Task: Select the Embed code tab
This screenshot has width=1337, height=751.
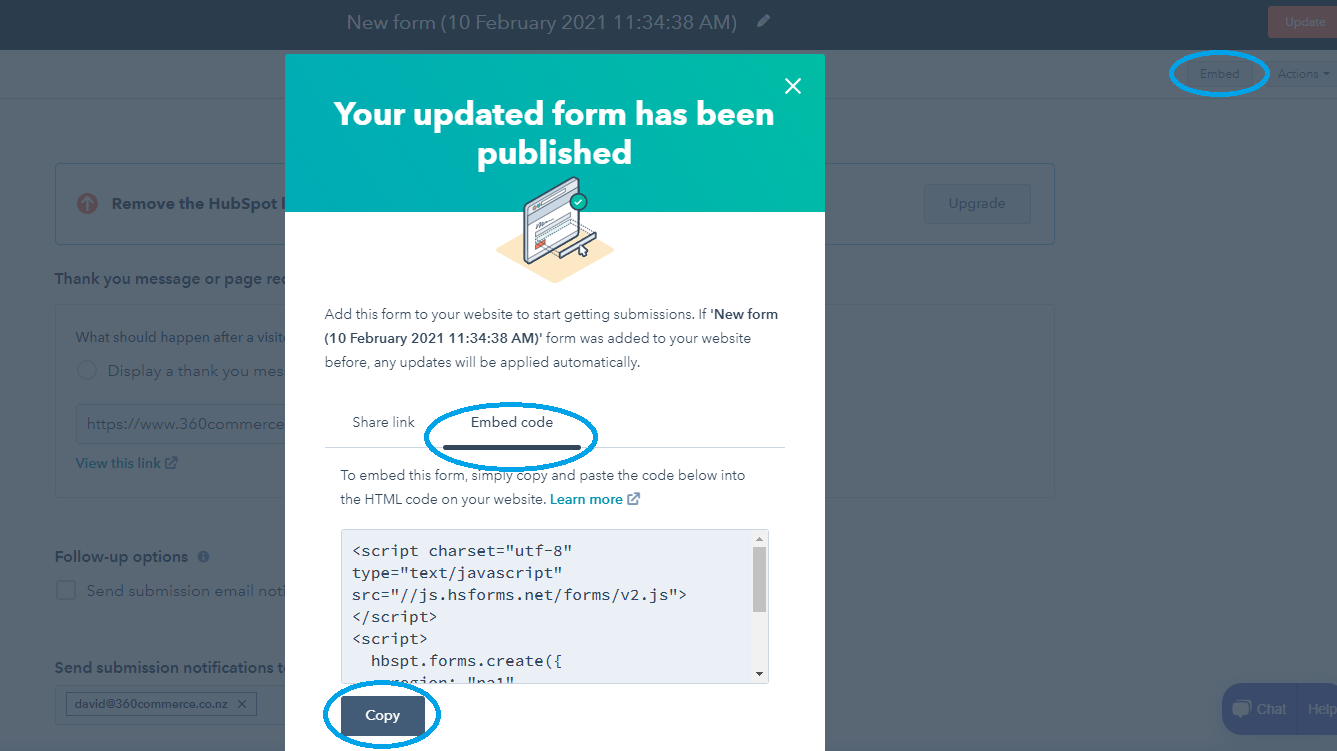Action: coord(512,422)
